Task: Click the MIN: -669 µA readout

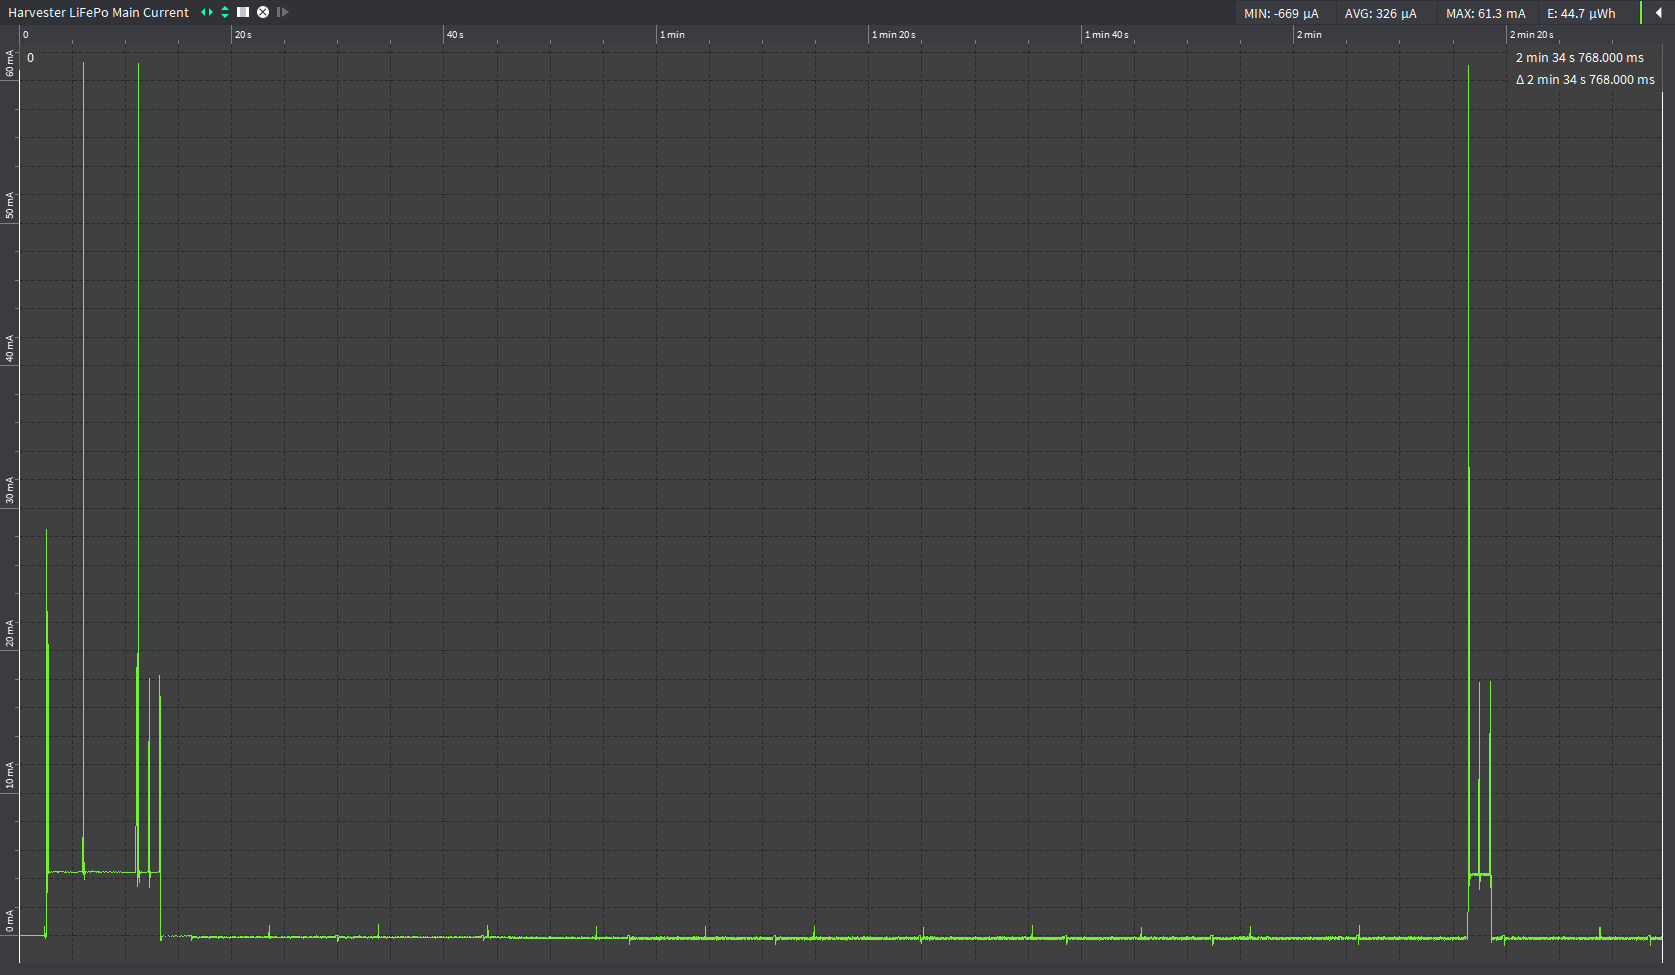Action: click(1281, 14)
